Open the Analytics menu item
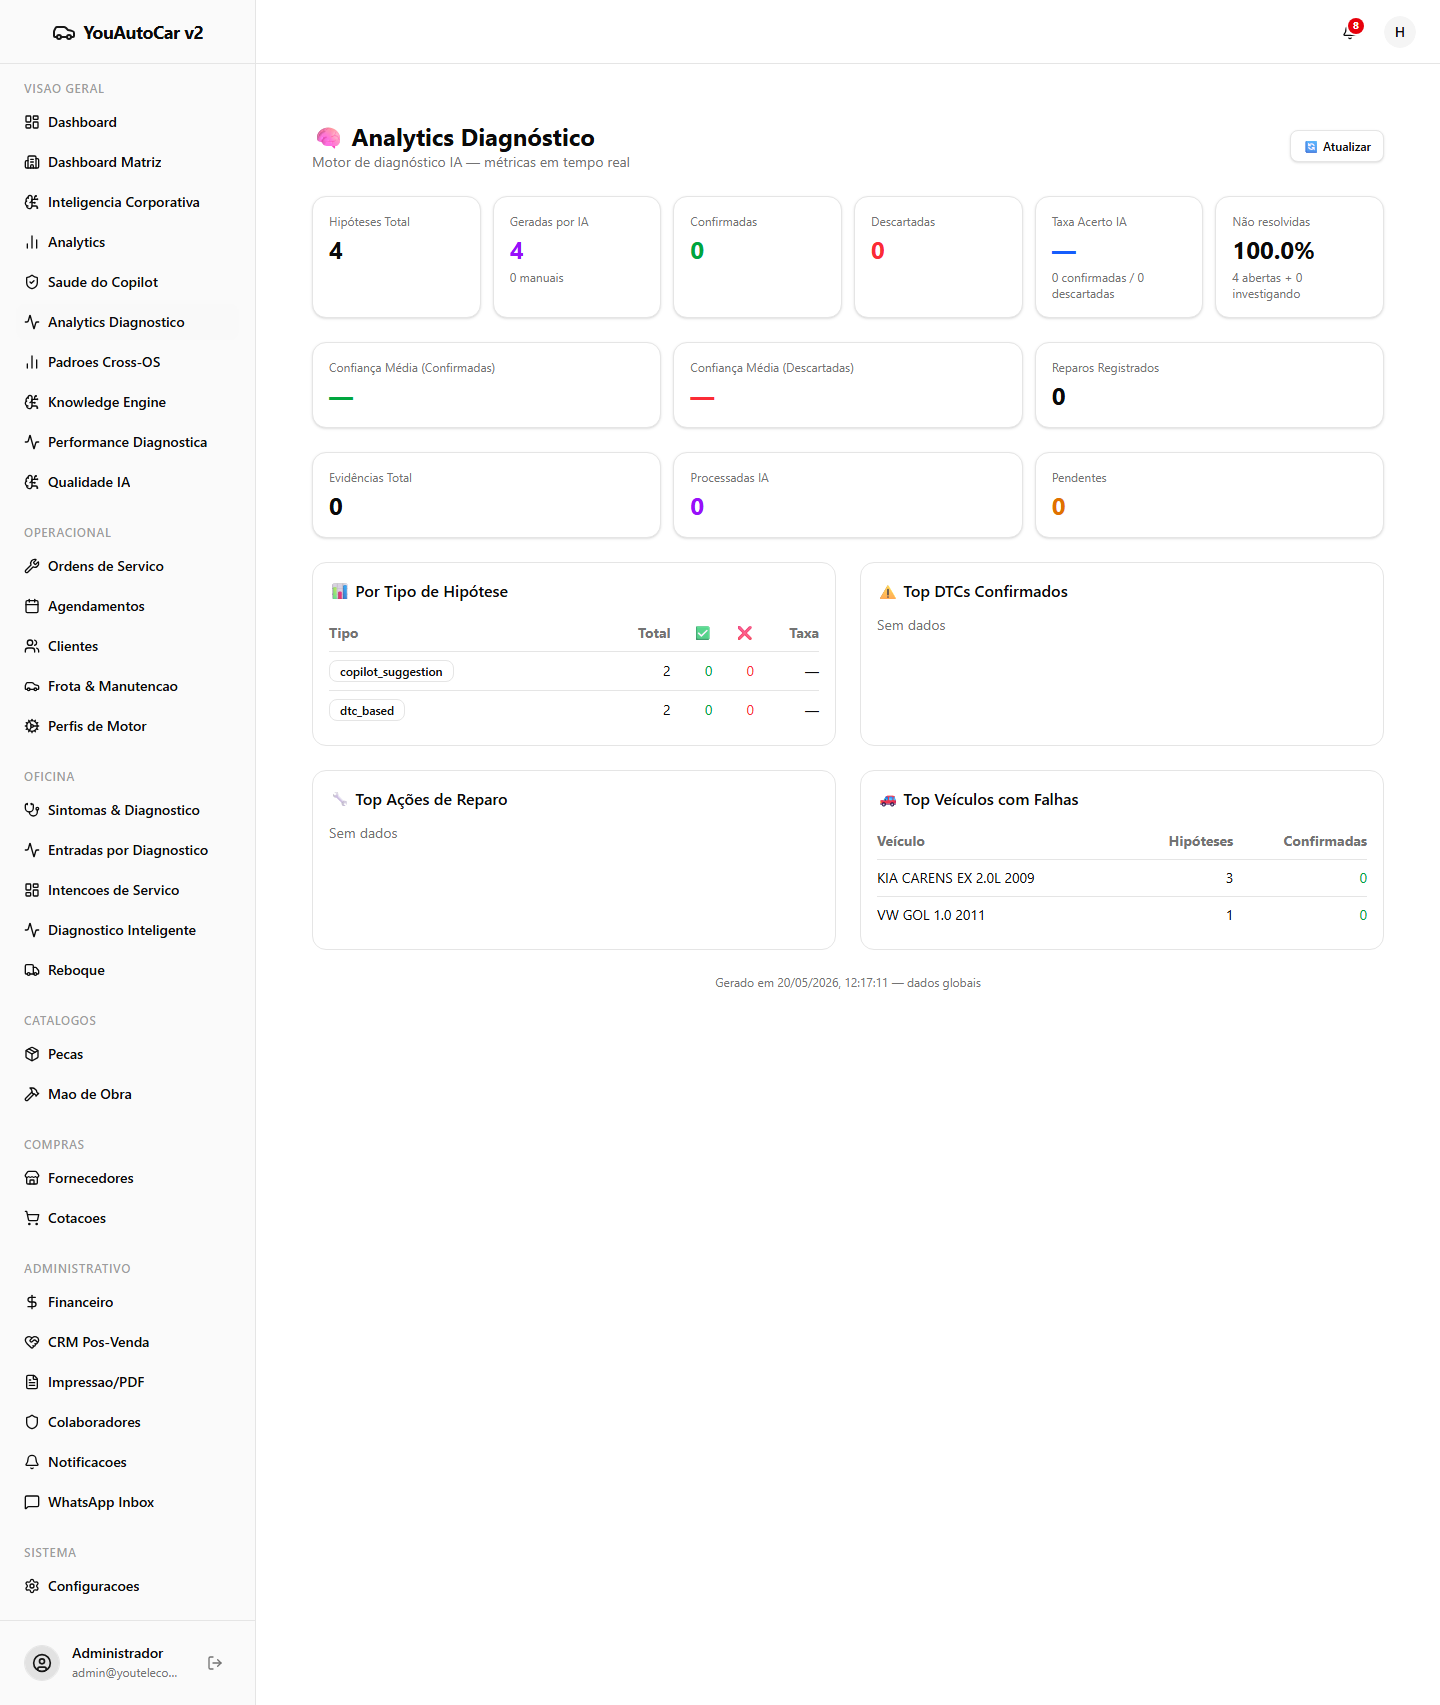 pos(127,242)
